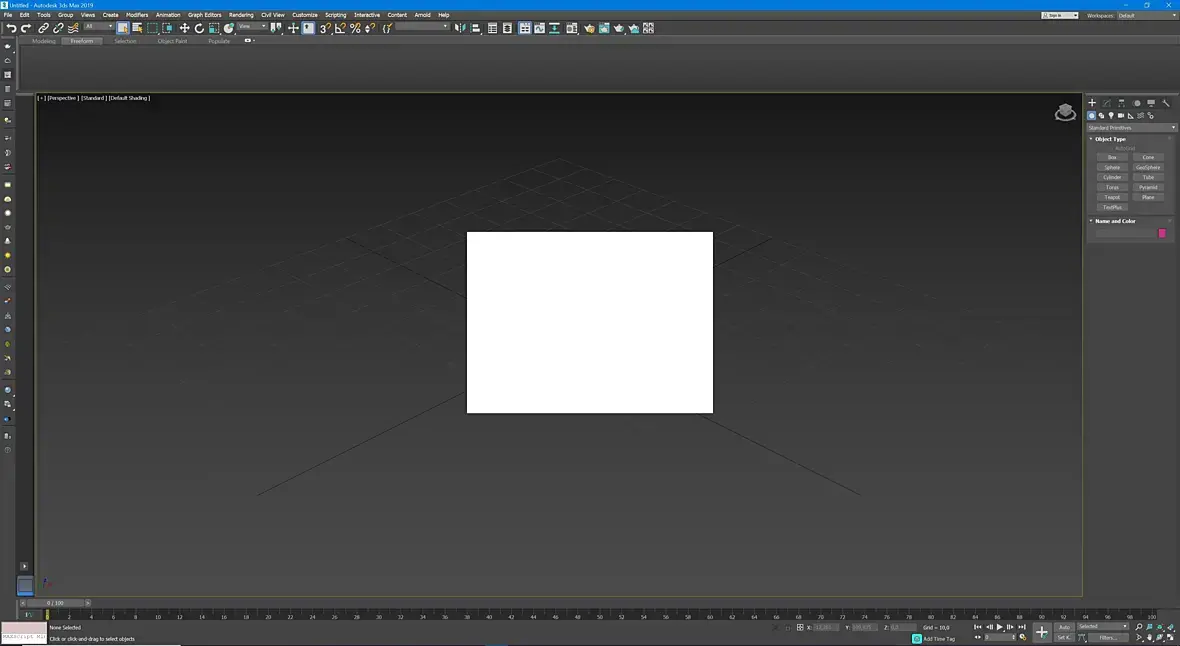Screen dimensions: 1180x646
Task: Click the Sphere object button
Action: click(1112, 167)
